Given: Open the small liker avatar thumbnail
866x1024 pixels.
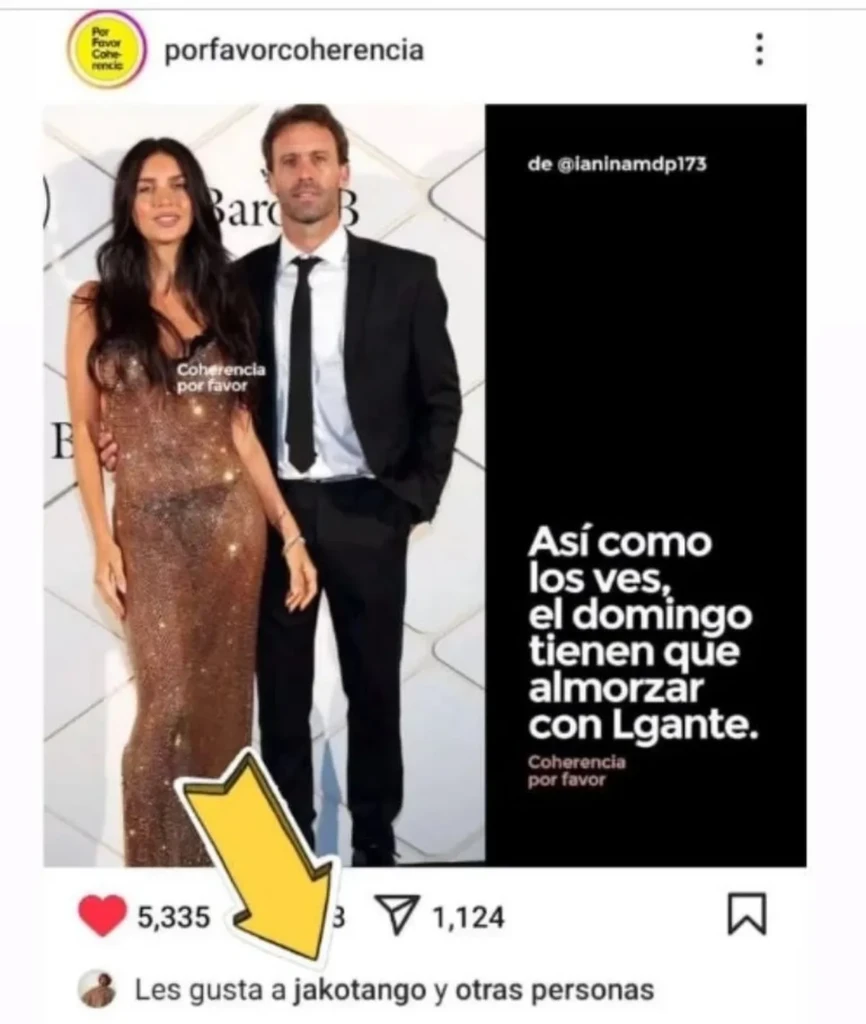Looking at the screenshot, I should click(x=97, y=990).
